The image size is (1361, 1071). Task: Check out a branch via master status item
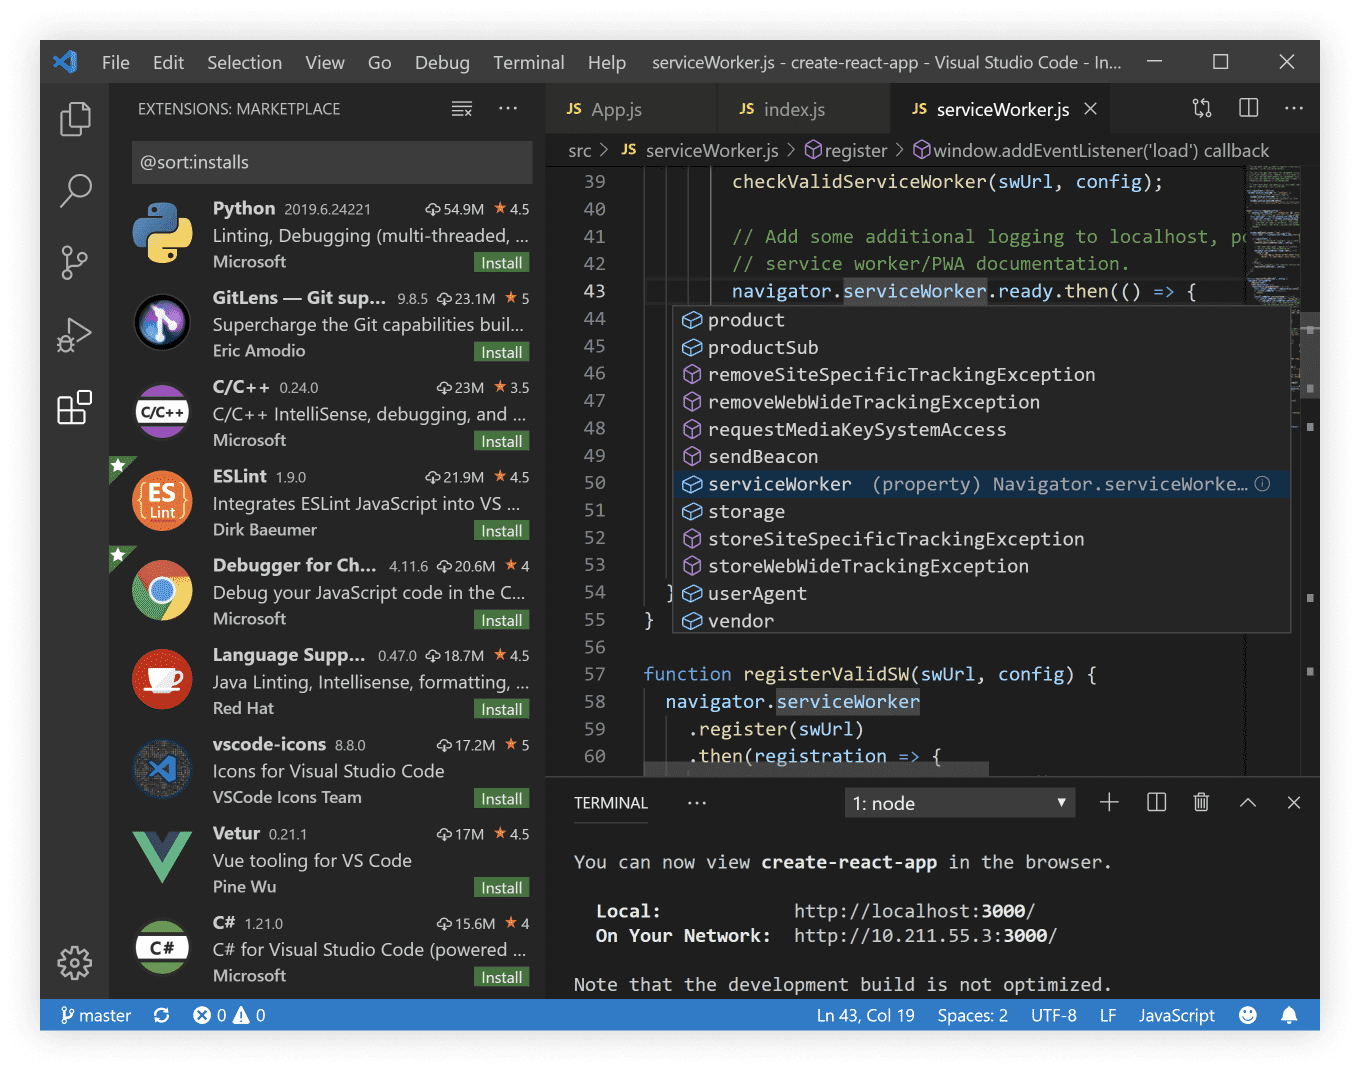pyautogui.click(x=96, y=1015)
